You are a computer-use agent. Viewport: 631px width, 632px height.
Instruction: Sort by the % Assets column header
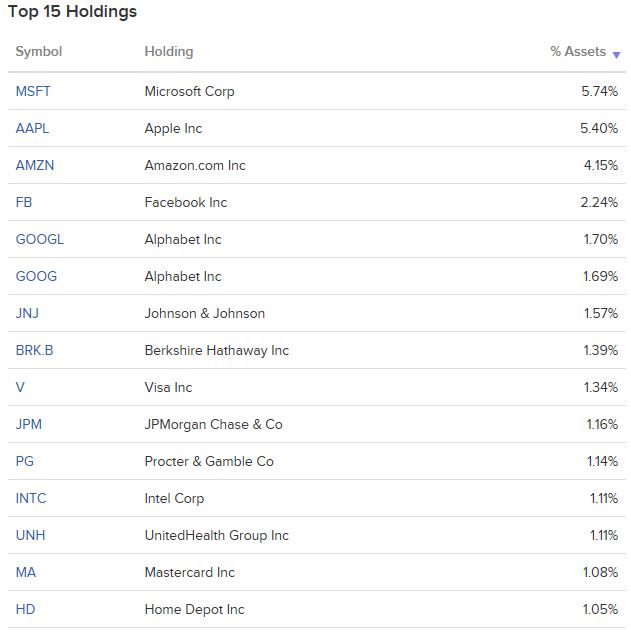578,52
